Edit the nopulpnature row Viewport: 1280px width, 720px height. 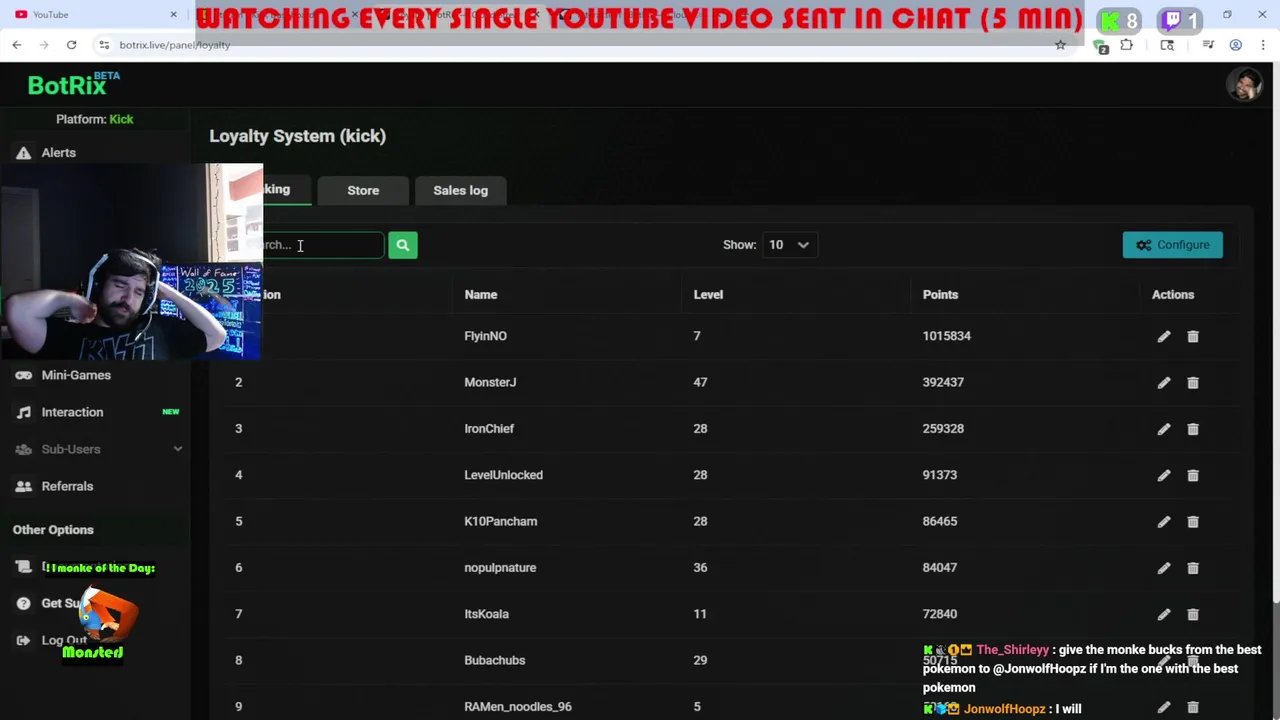tap(1164, 568)
